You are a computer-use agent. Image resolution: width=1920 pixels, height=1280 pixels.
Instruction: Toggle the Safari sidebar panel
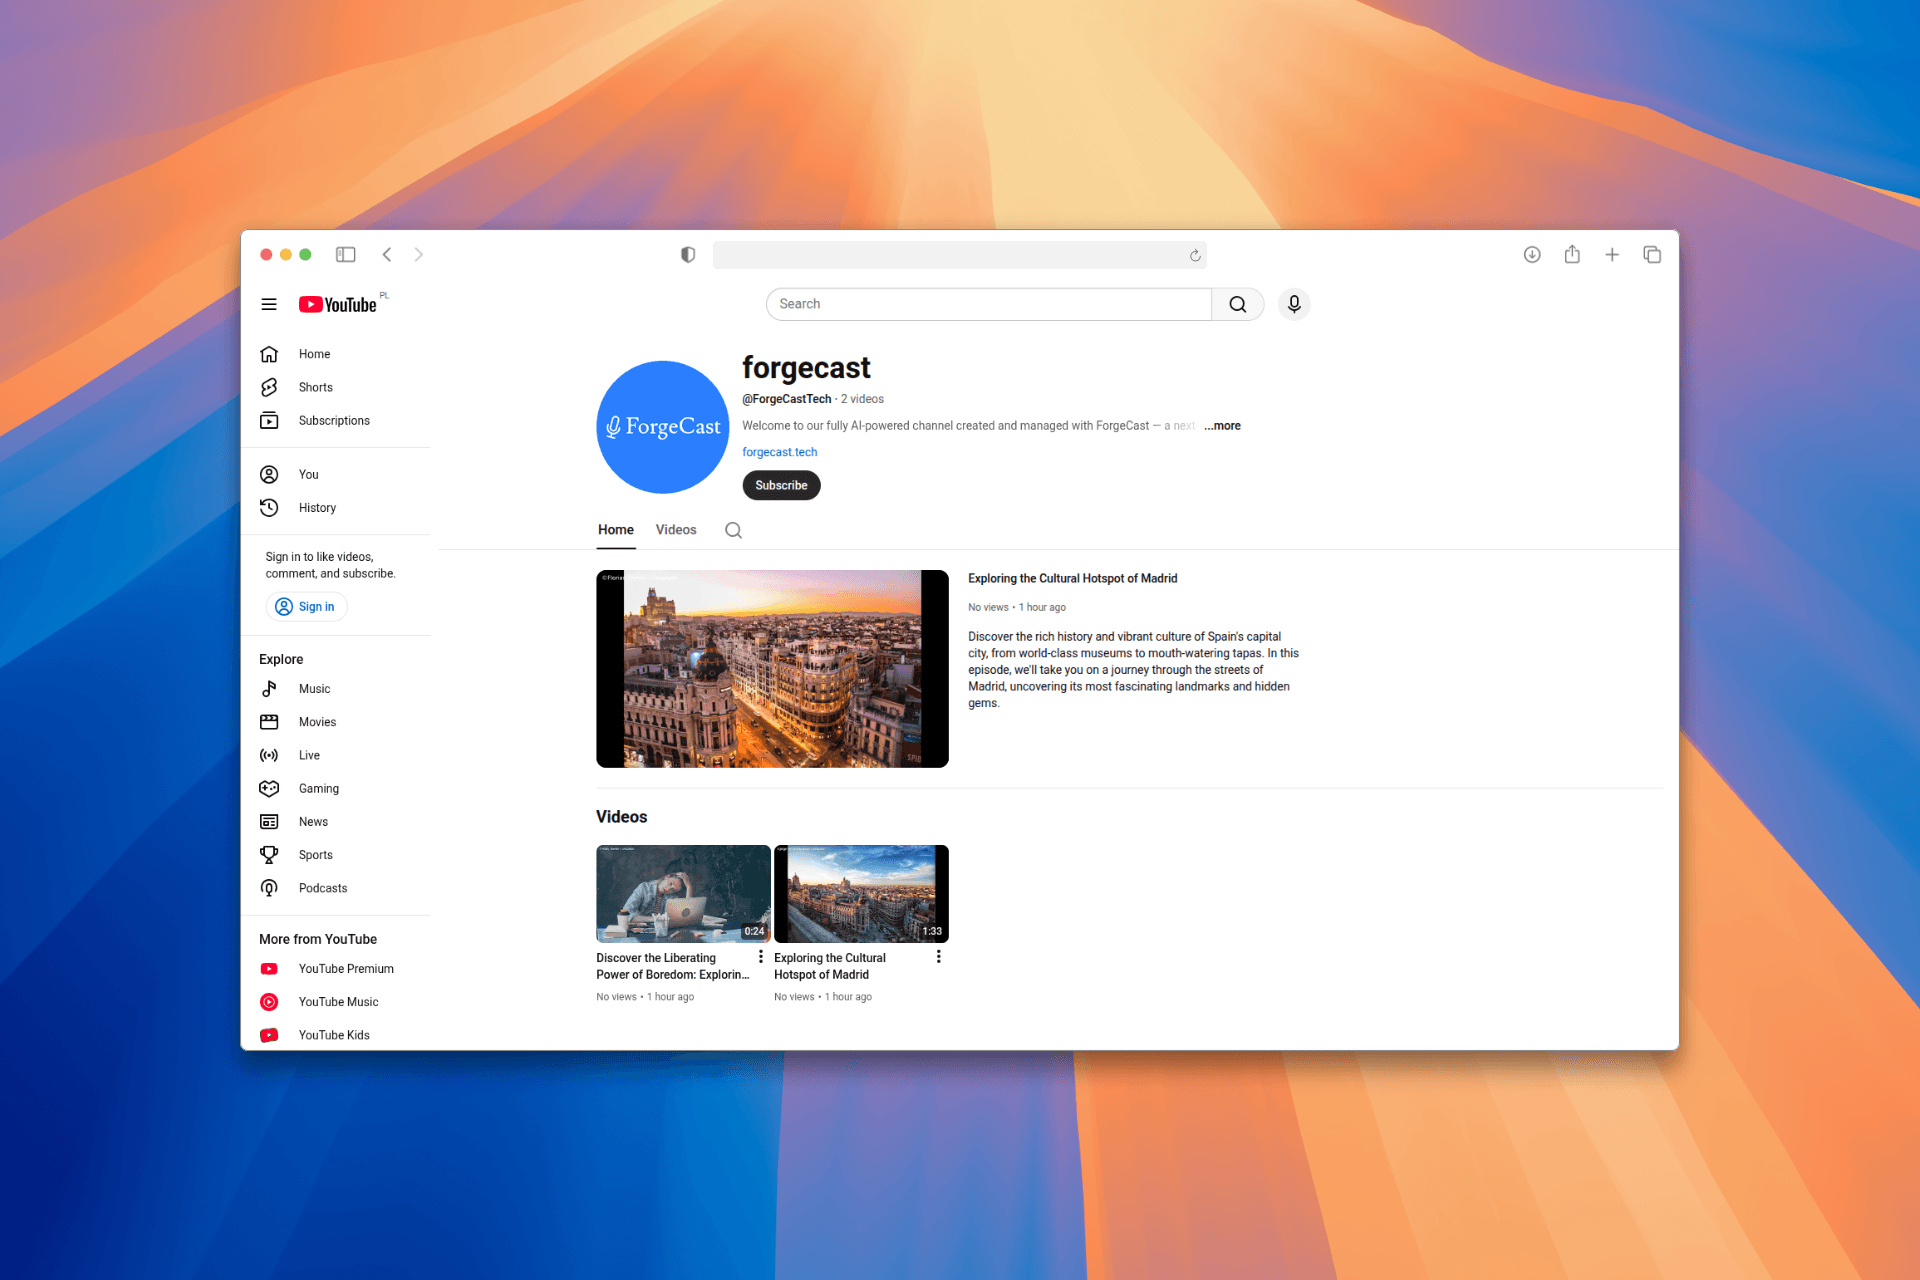(x=346, y=255)
